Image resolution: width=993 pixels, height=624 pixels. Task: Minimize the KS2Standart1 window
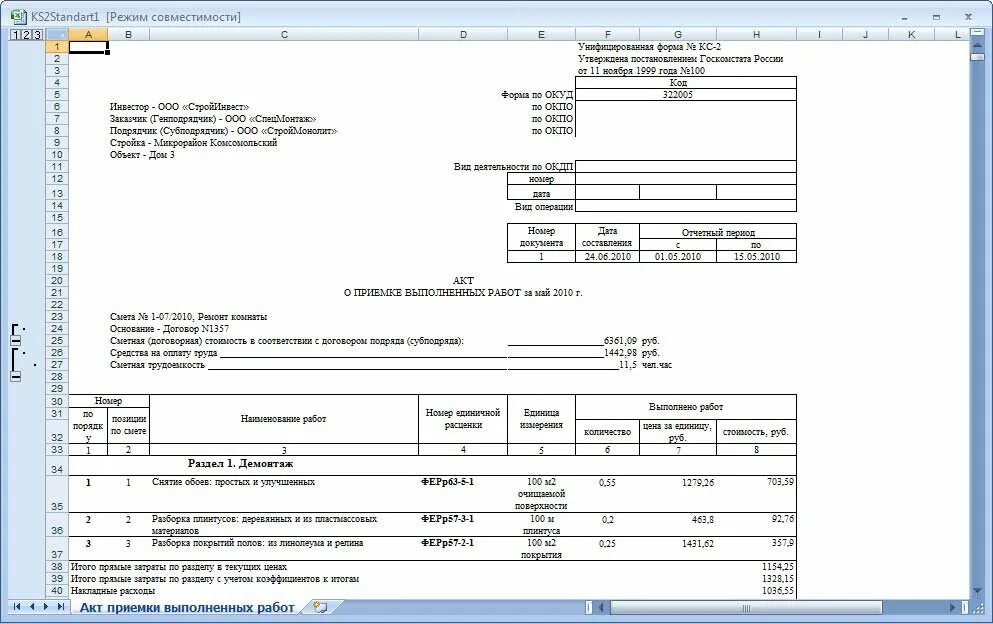point(904,17)
